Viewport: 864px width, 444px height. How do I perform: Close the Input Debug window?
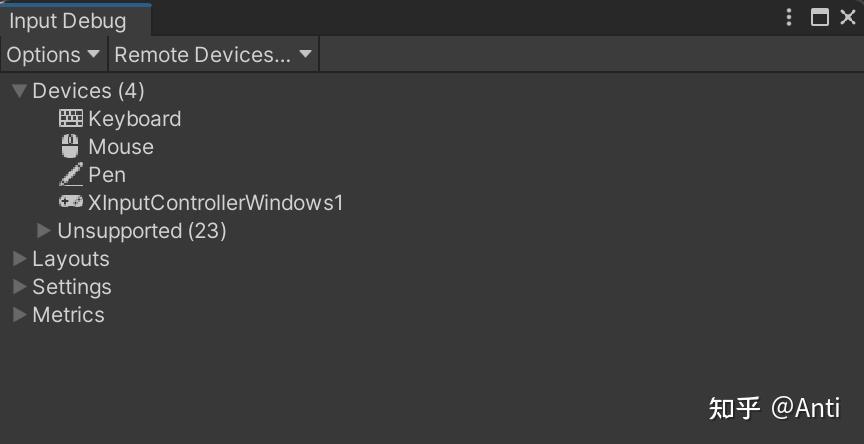tap(847, 17)
